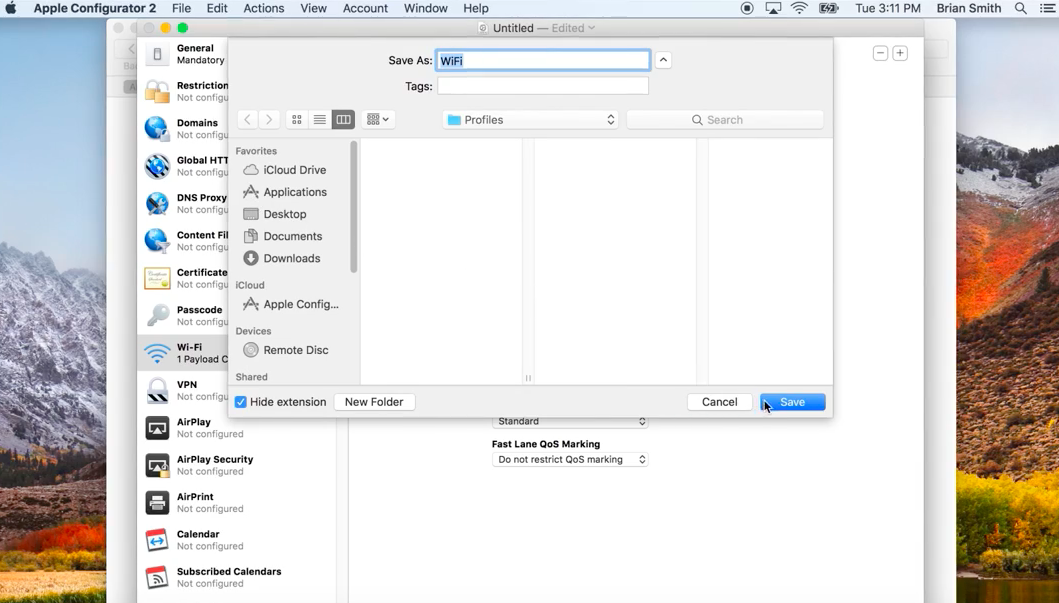Screen dimensions: 1059x603
Task: Select the General payload icon
Action: click(x=157, y=54)
